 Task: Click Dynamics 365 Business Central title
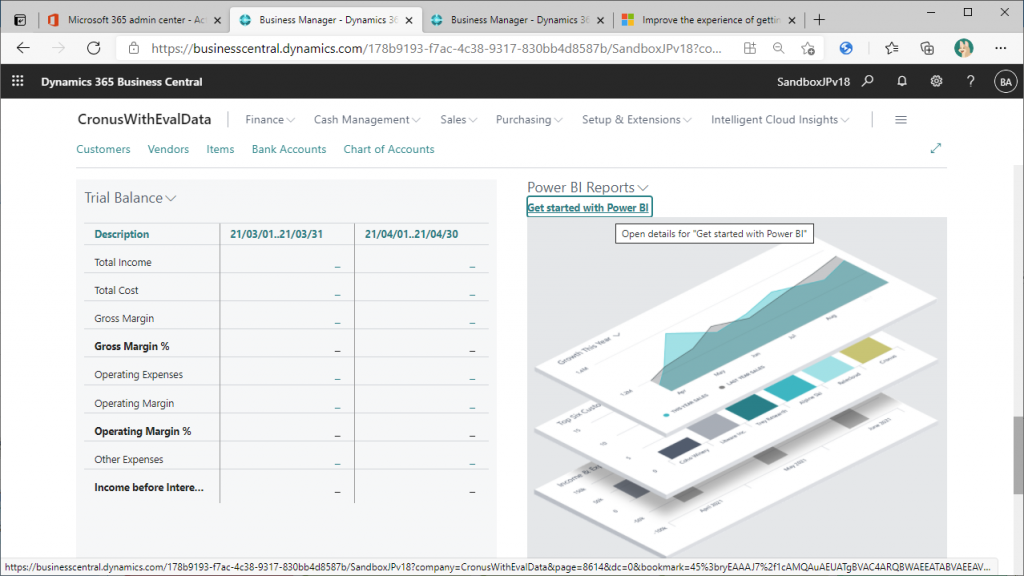coord(121,82)
